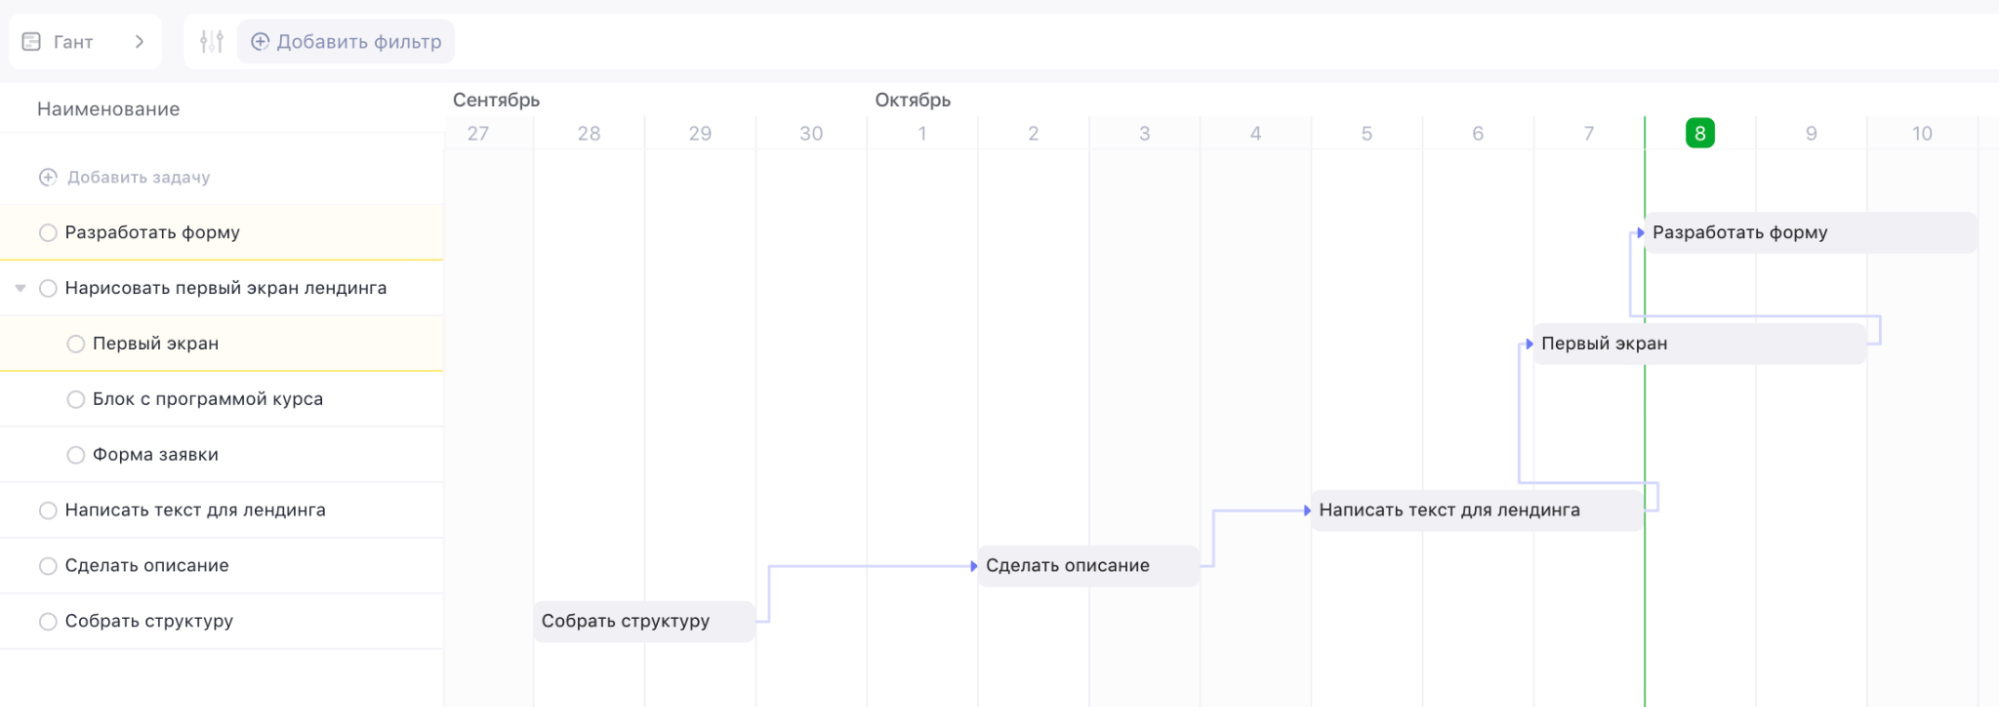Select Написать текст для лендинга in list
The image size is (1999, 707).
click(x=222, y=510)
